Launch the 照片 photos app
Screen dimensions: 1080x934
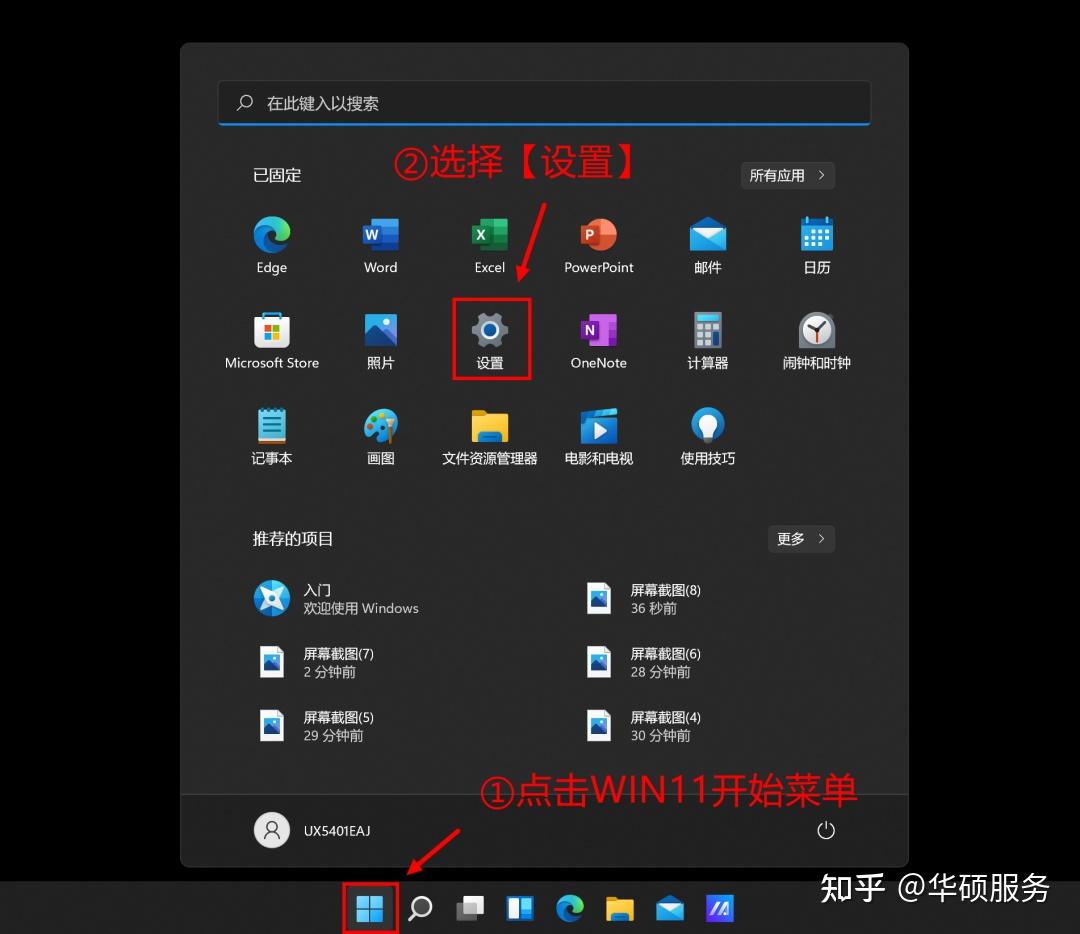point(380,340)
